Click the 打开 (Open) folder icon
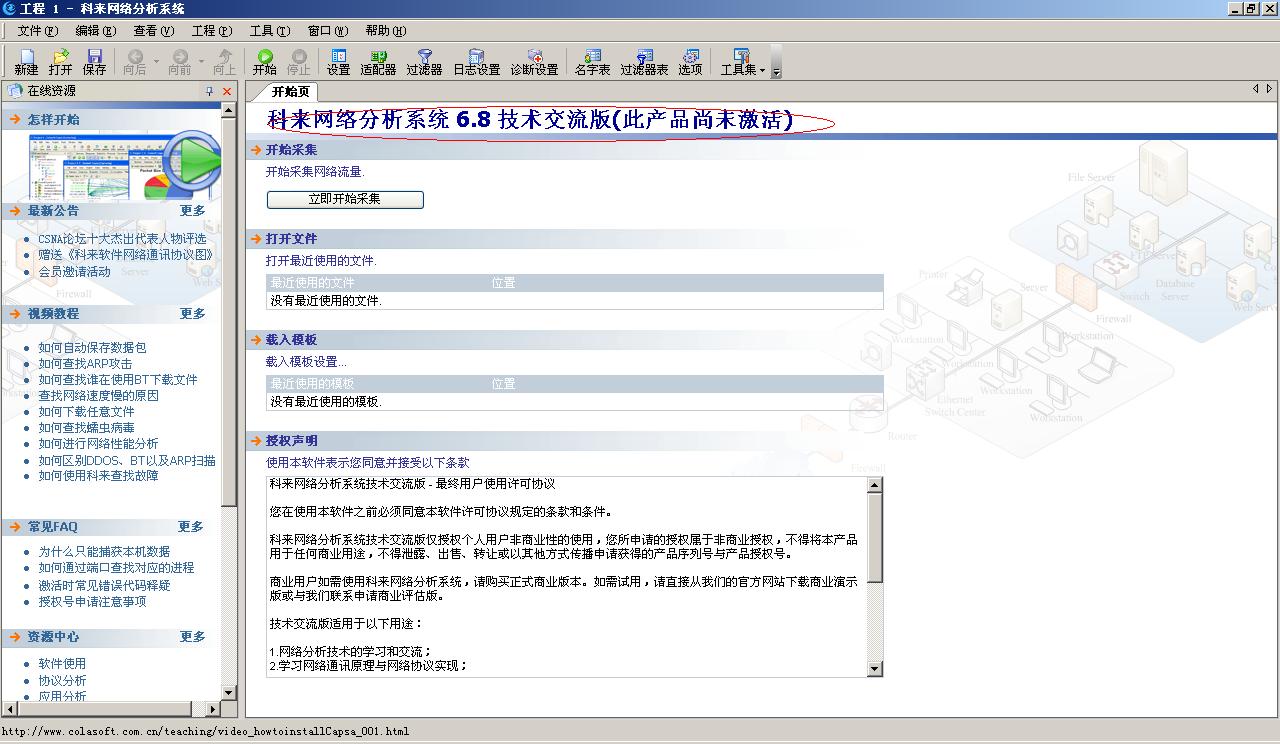This screenshot has height=744, width=1280. click(60, 62)
